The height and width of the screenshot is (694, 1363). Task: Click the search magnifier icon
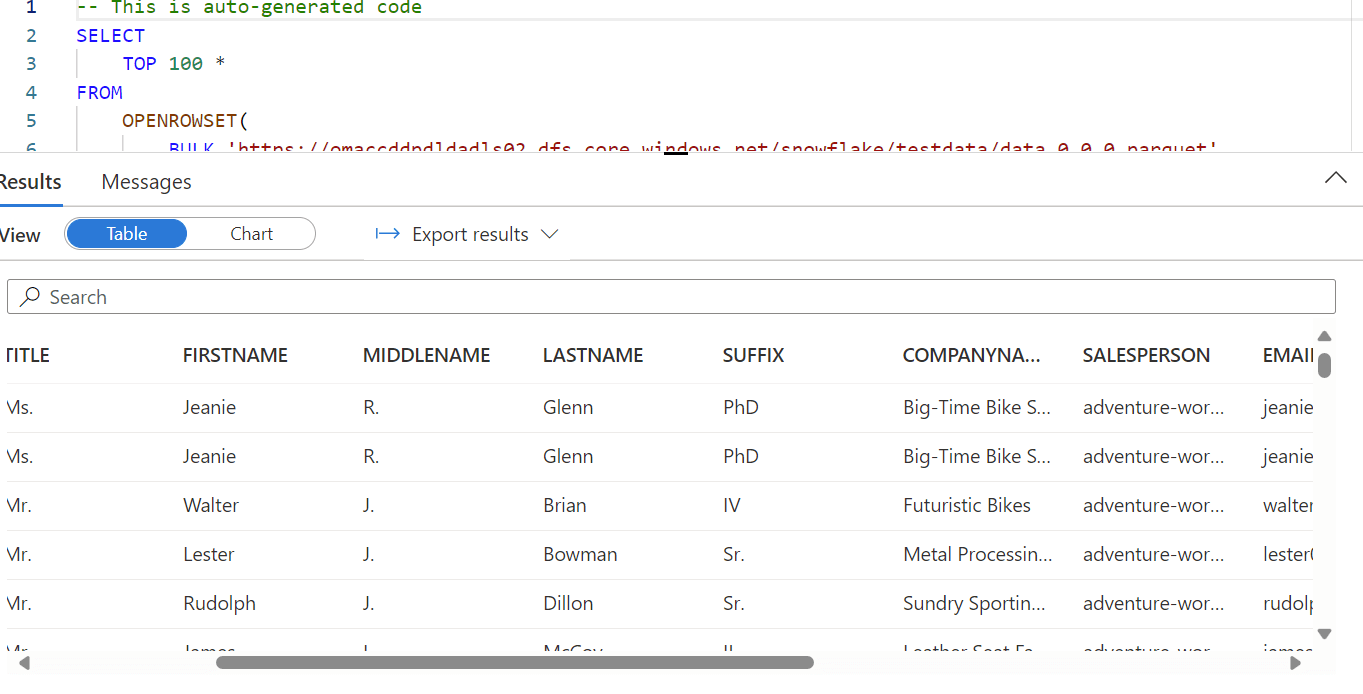(x=31, y=297)
